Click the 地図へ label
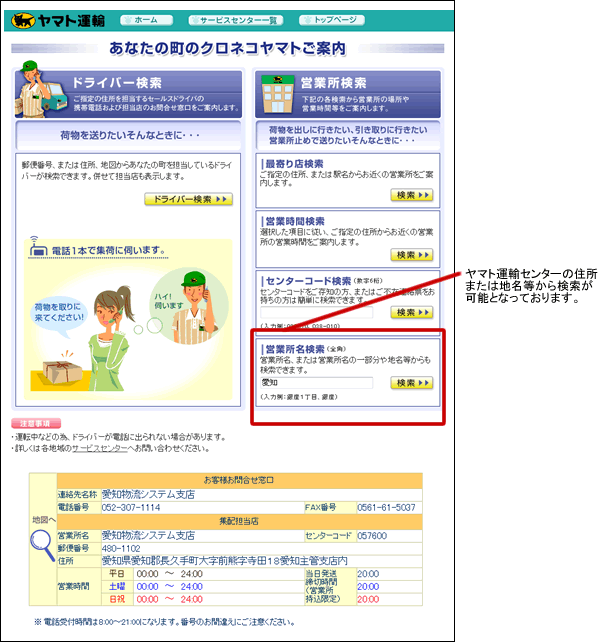 43,520
